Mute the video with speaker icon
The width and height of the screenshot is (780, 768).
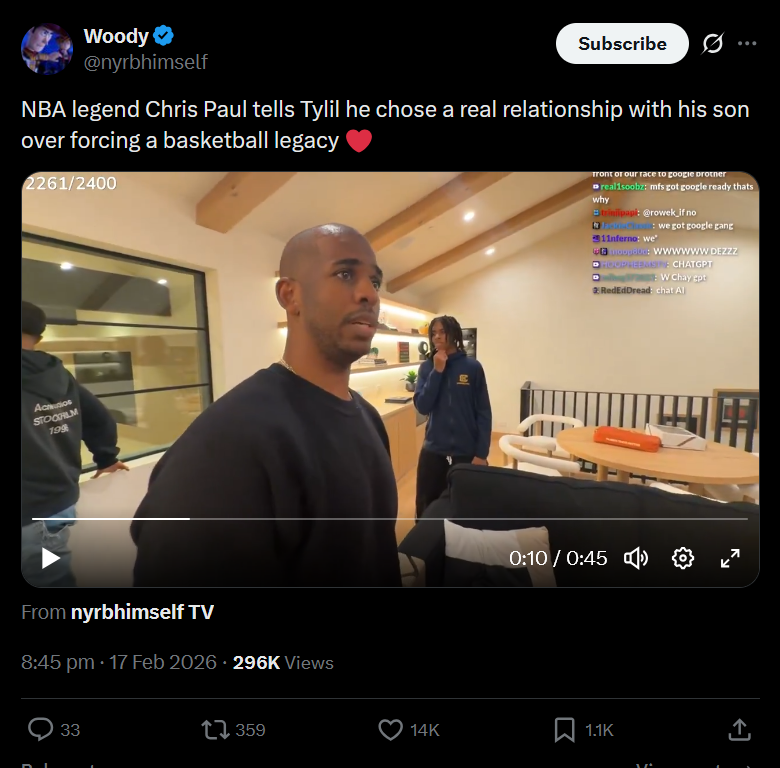pos(636,558)
